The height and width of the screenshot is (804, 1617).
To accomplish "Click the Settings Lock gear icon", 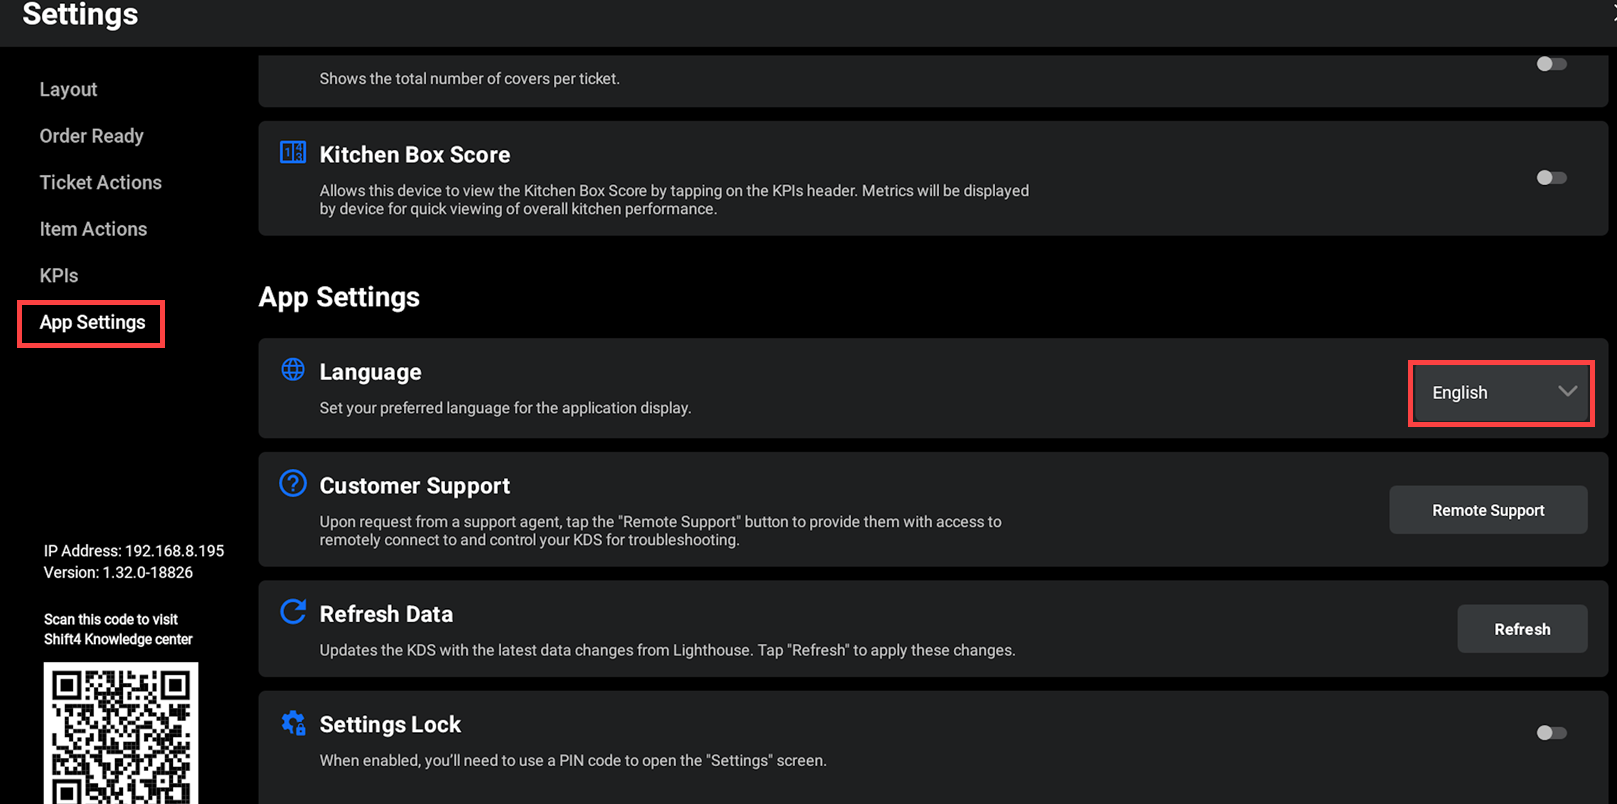I will point(293,723).
